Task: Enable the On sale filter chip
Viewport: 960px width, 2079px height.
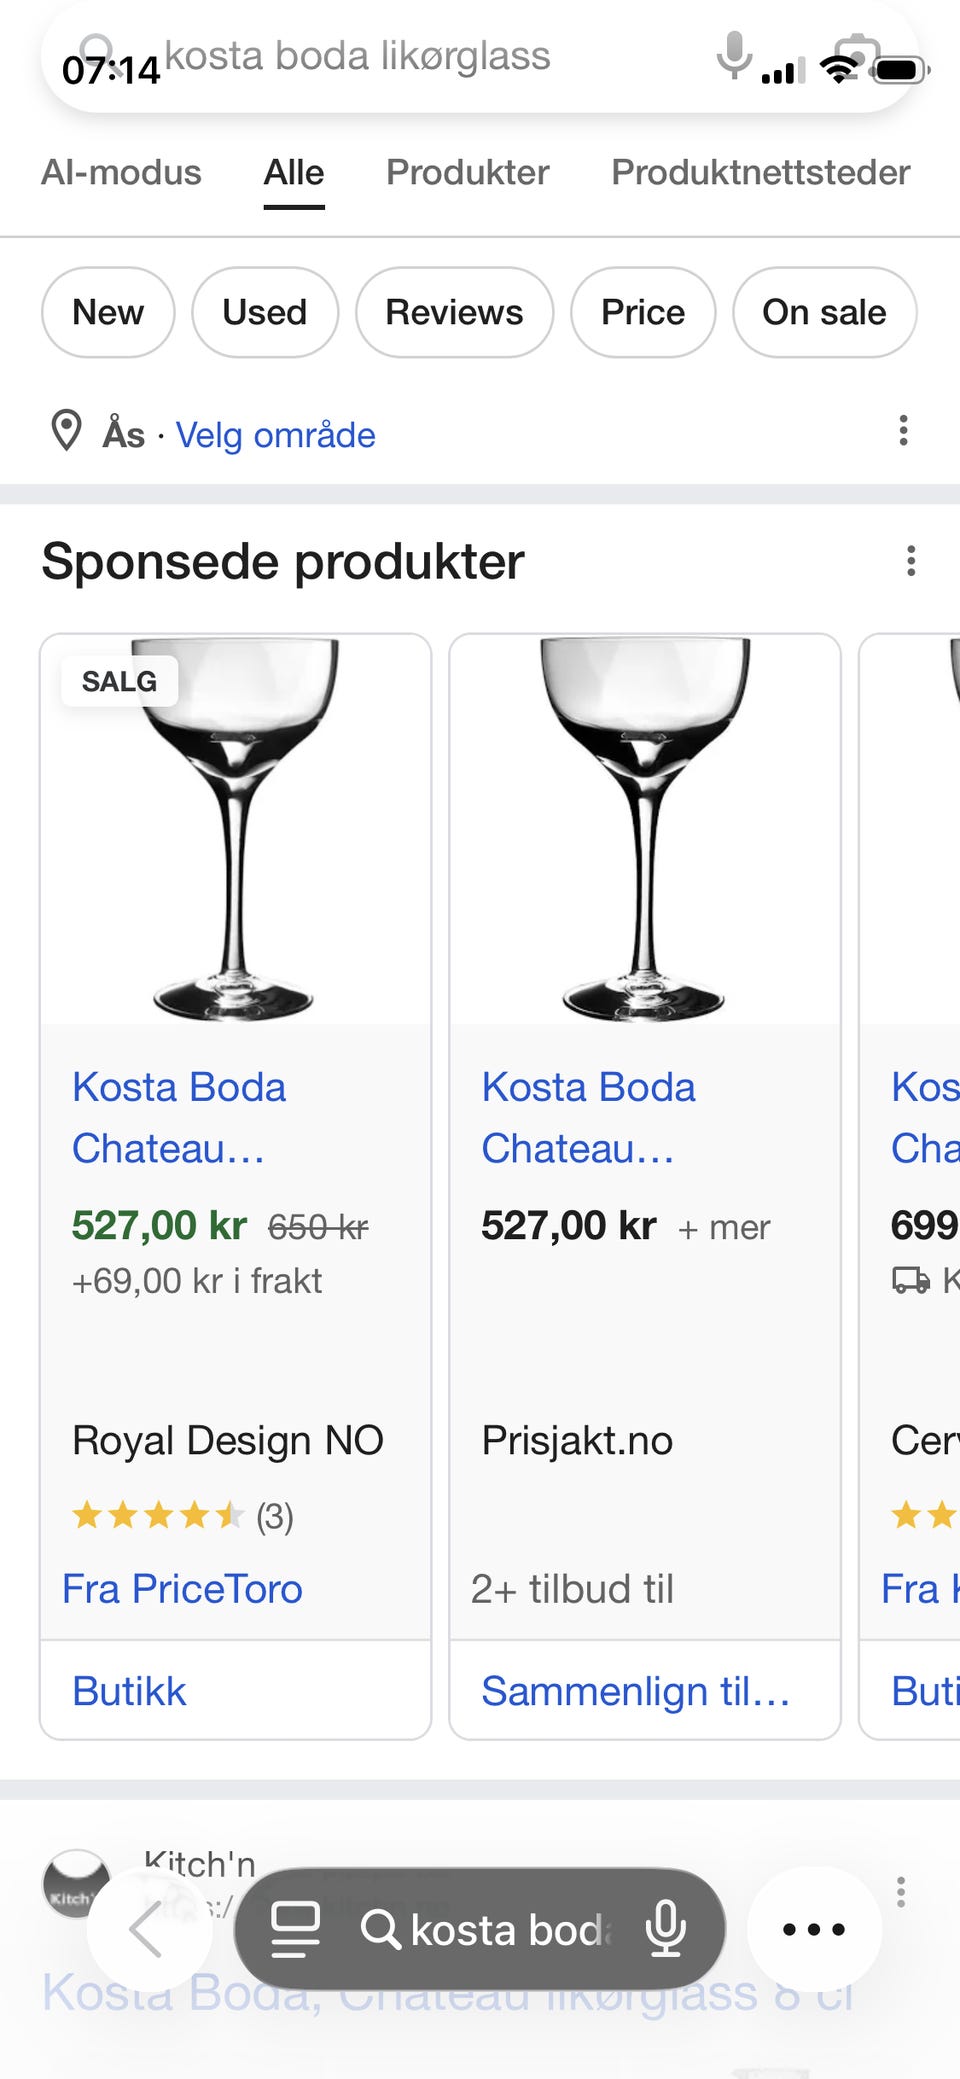Action: click(824, 312)
